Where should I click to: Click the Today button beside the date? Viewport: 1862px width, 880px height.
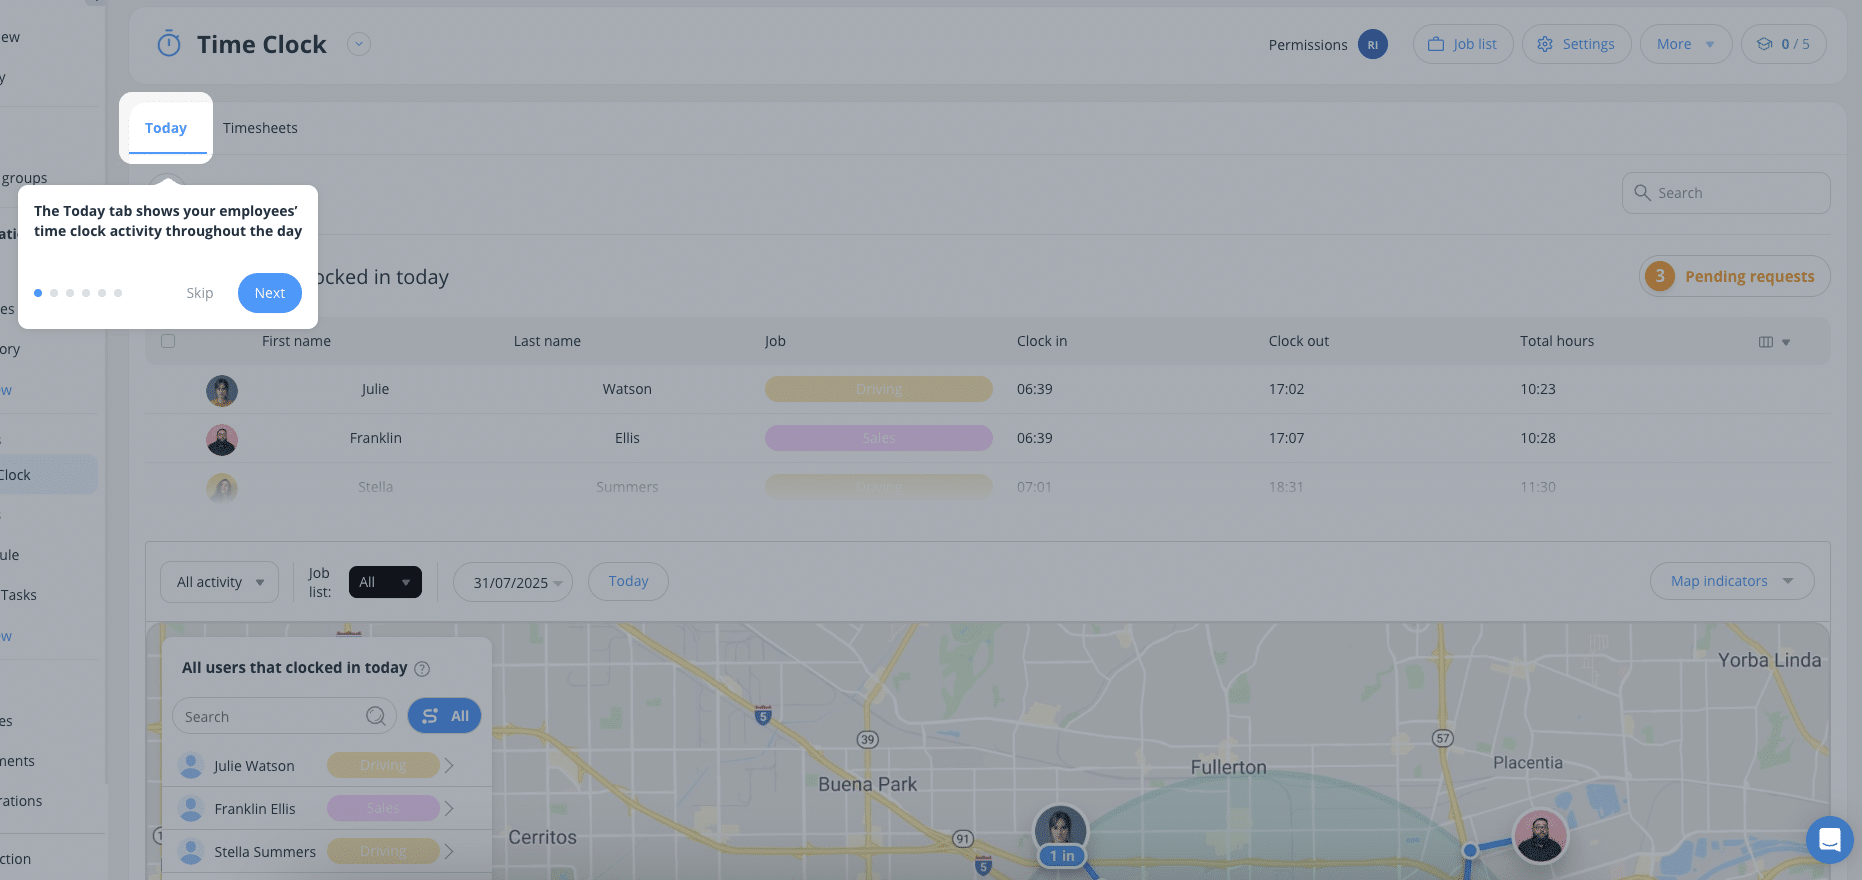point(628,581)
